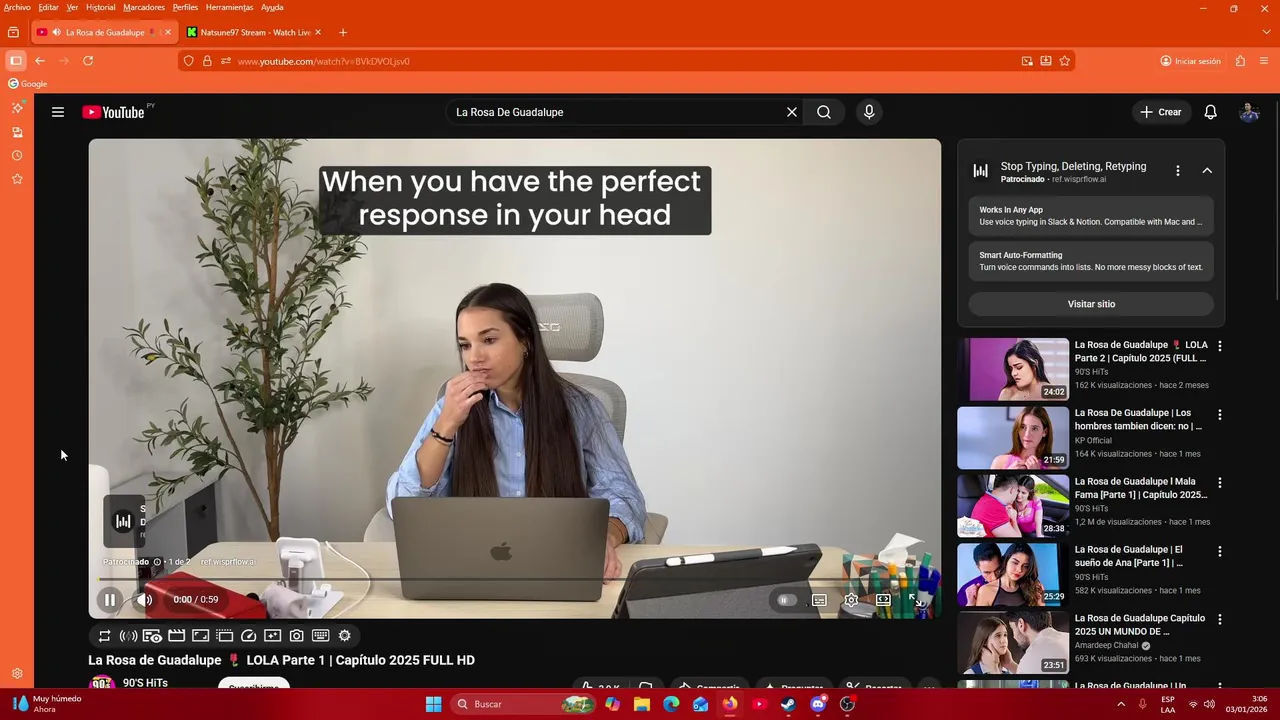Click the Visitar sitio button
Viewport: 1280px width, 720px height.
click(1091, 304)
